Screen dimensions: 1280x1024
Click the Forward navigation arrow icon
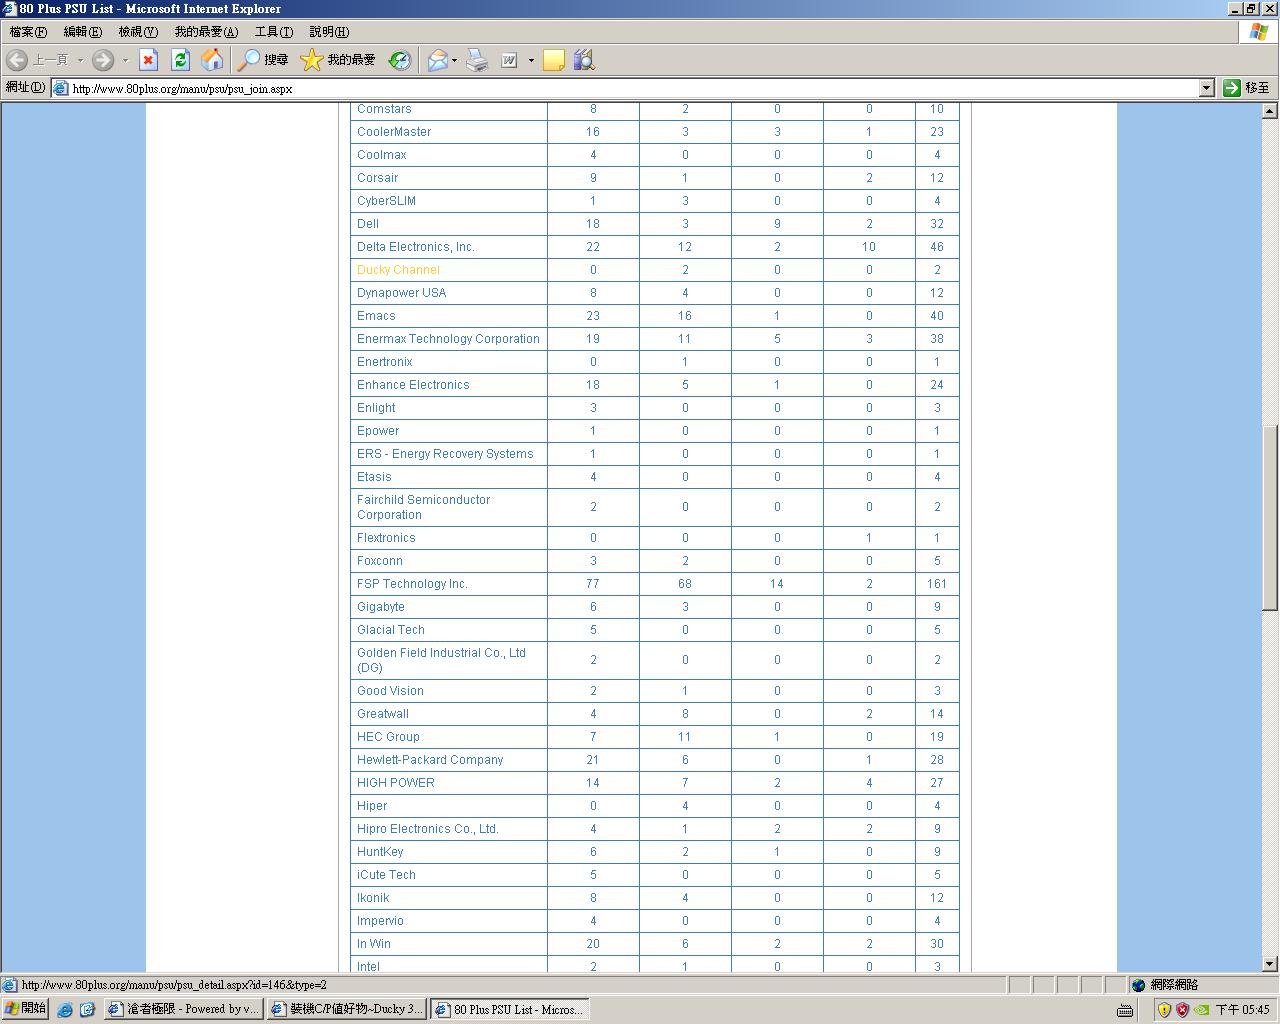103,60
